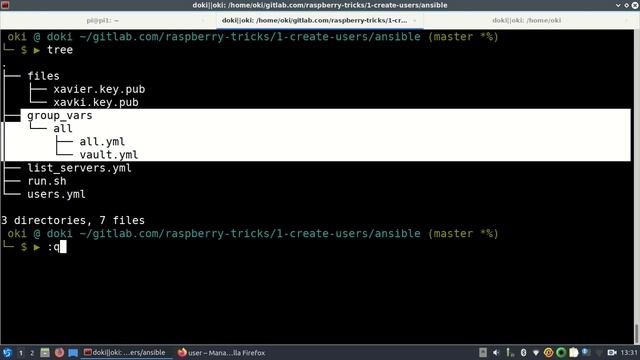Launch Firefox from the taskbar quick launcher
Viewport: 640px width, 360px height.
(x=59, y=353)
